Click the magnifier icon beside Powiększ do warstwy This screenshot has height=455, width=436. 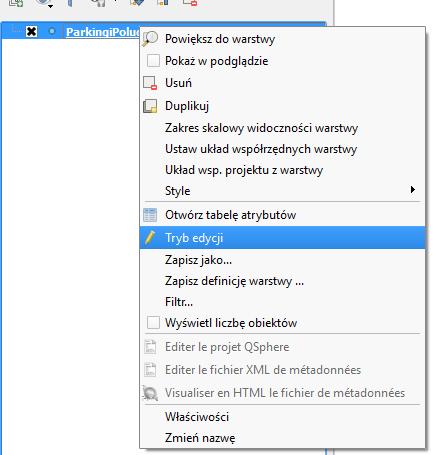click(x=150, y=39)
